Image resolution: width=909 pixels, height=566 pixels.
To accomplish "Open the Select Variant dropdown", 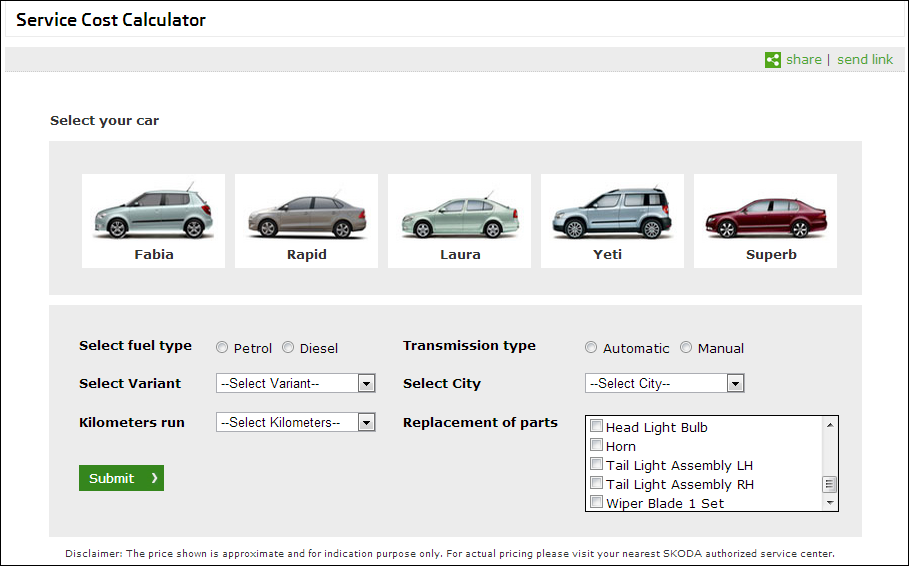I will click(296, 383).
